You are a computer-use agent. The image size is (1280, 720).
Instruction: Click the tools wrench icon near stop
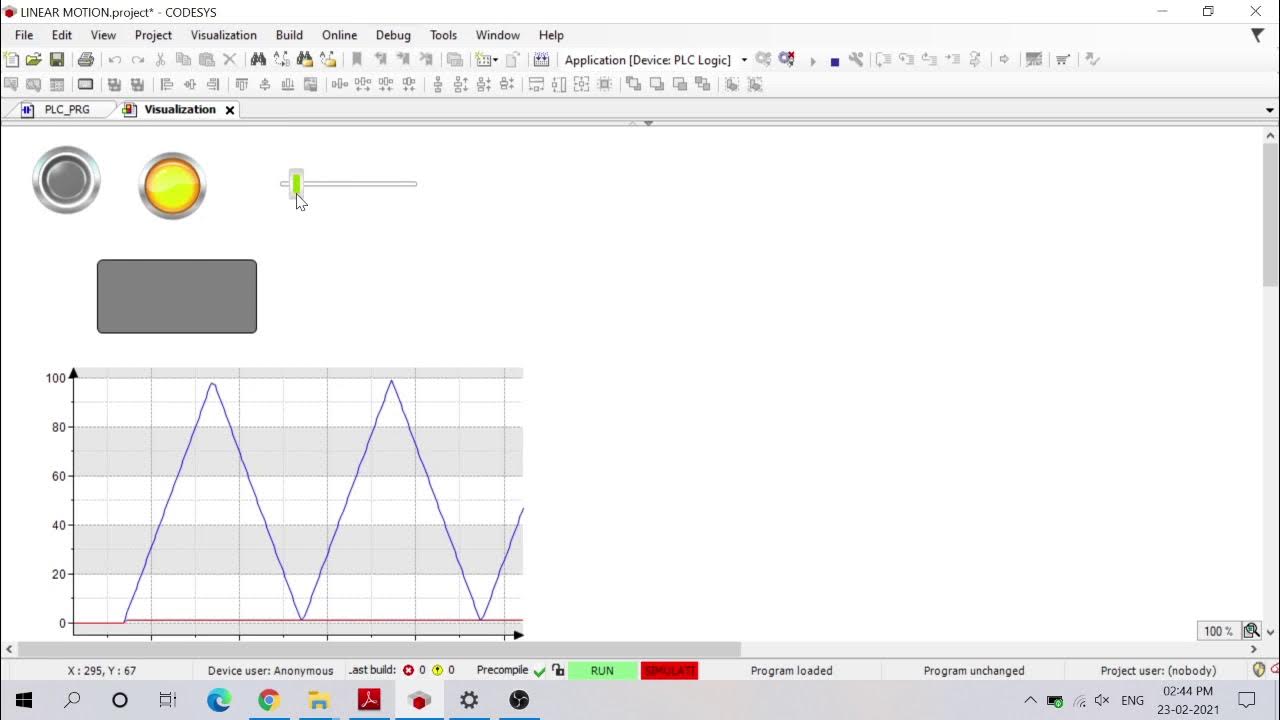(x=856, y=60)
